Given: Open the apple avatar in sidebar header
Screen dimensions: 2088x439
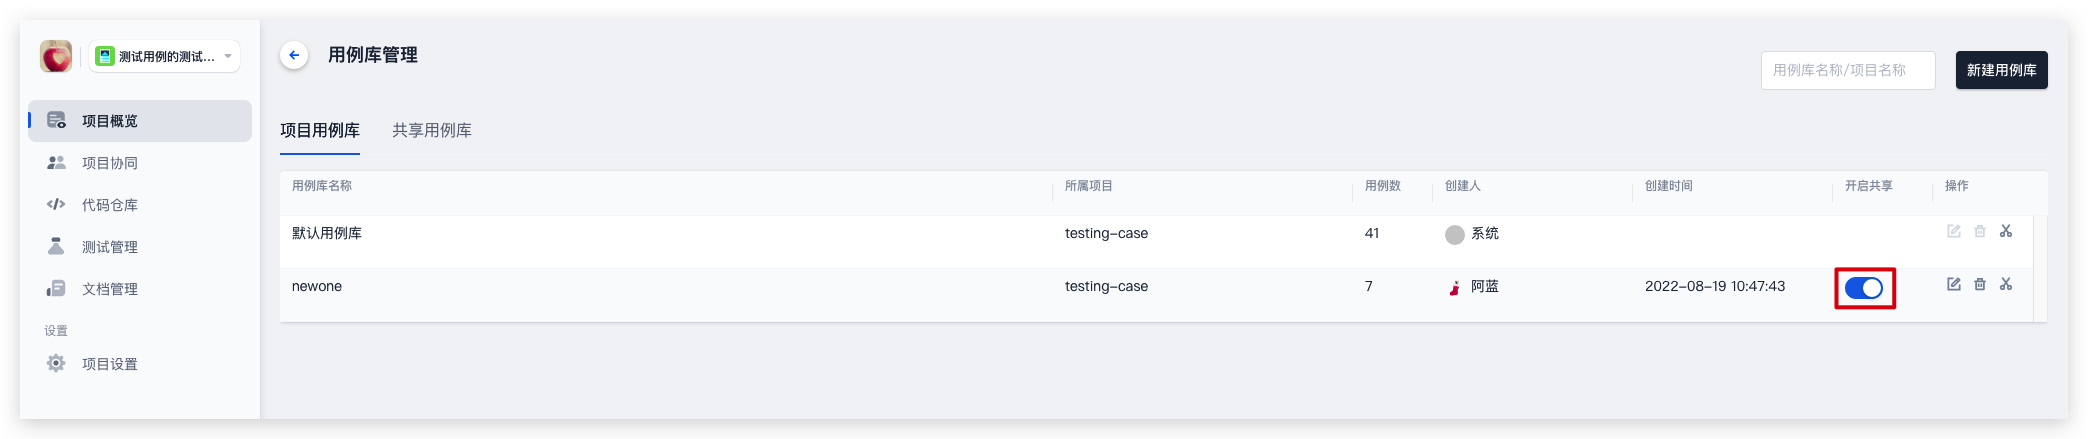Looking at the screenshot, I should (x=56, y=56).
